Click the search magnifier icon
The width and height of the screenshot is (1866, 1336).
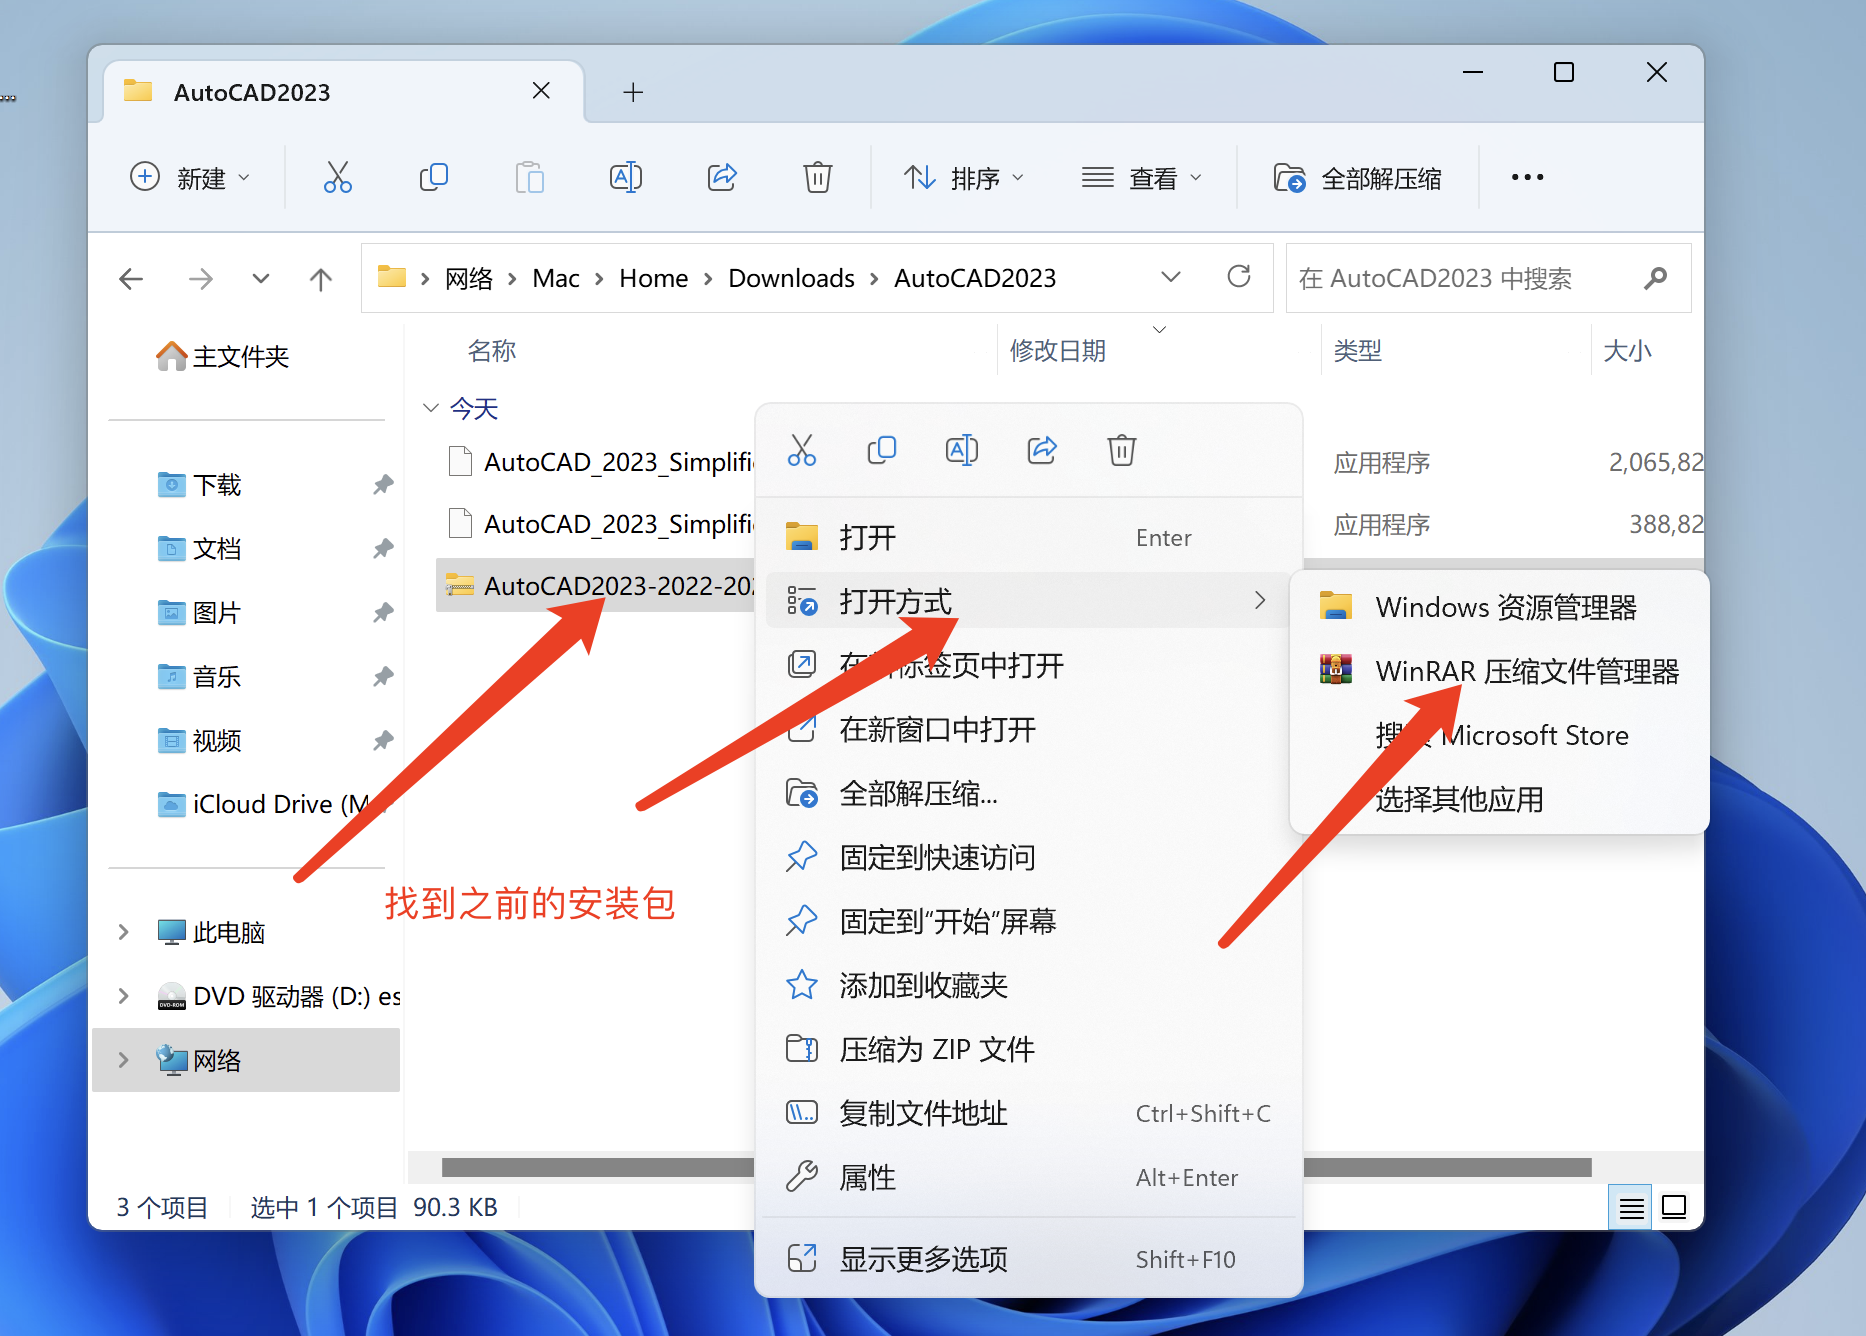pos(1655,278)
